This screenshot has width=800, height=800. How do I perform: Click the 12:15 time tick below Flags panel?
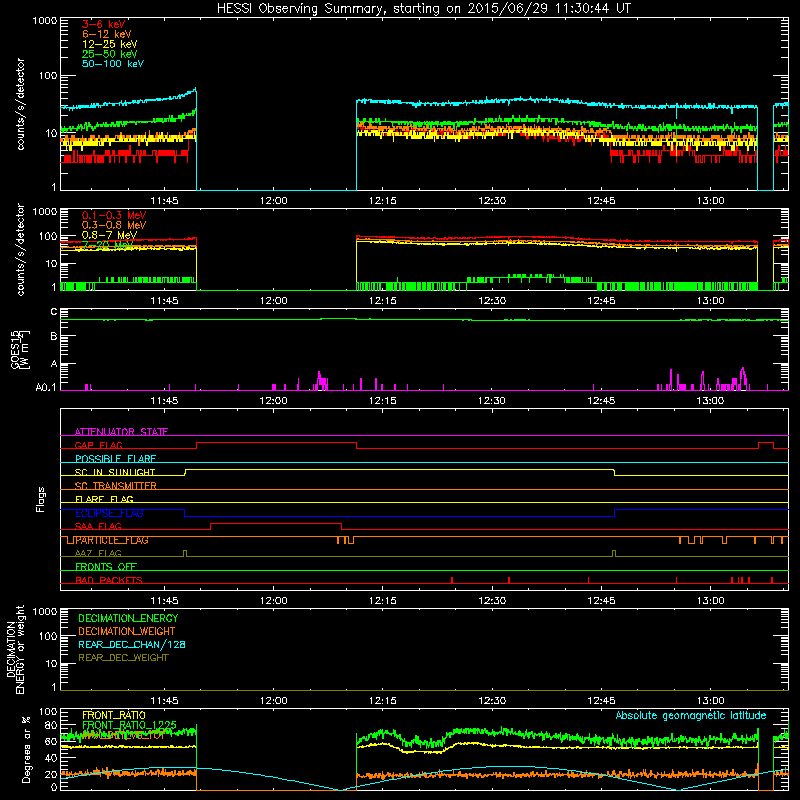[383, 601]
